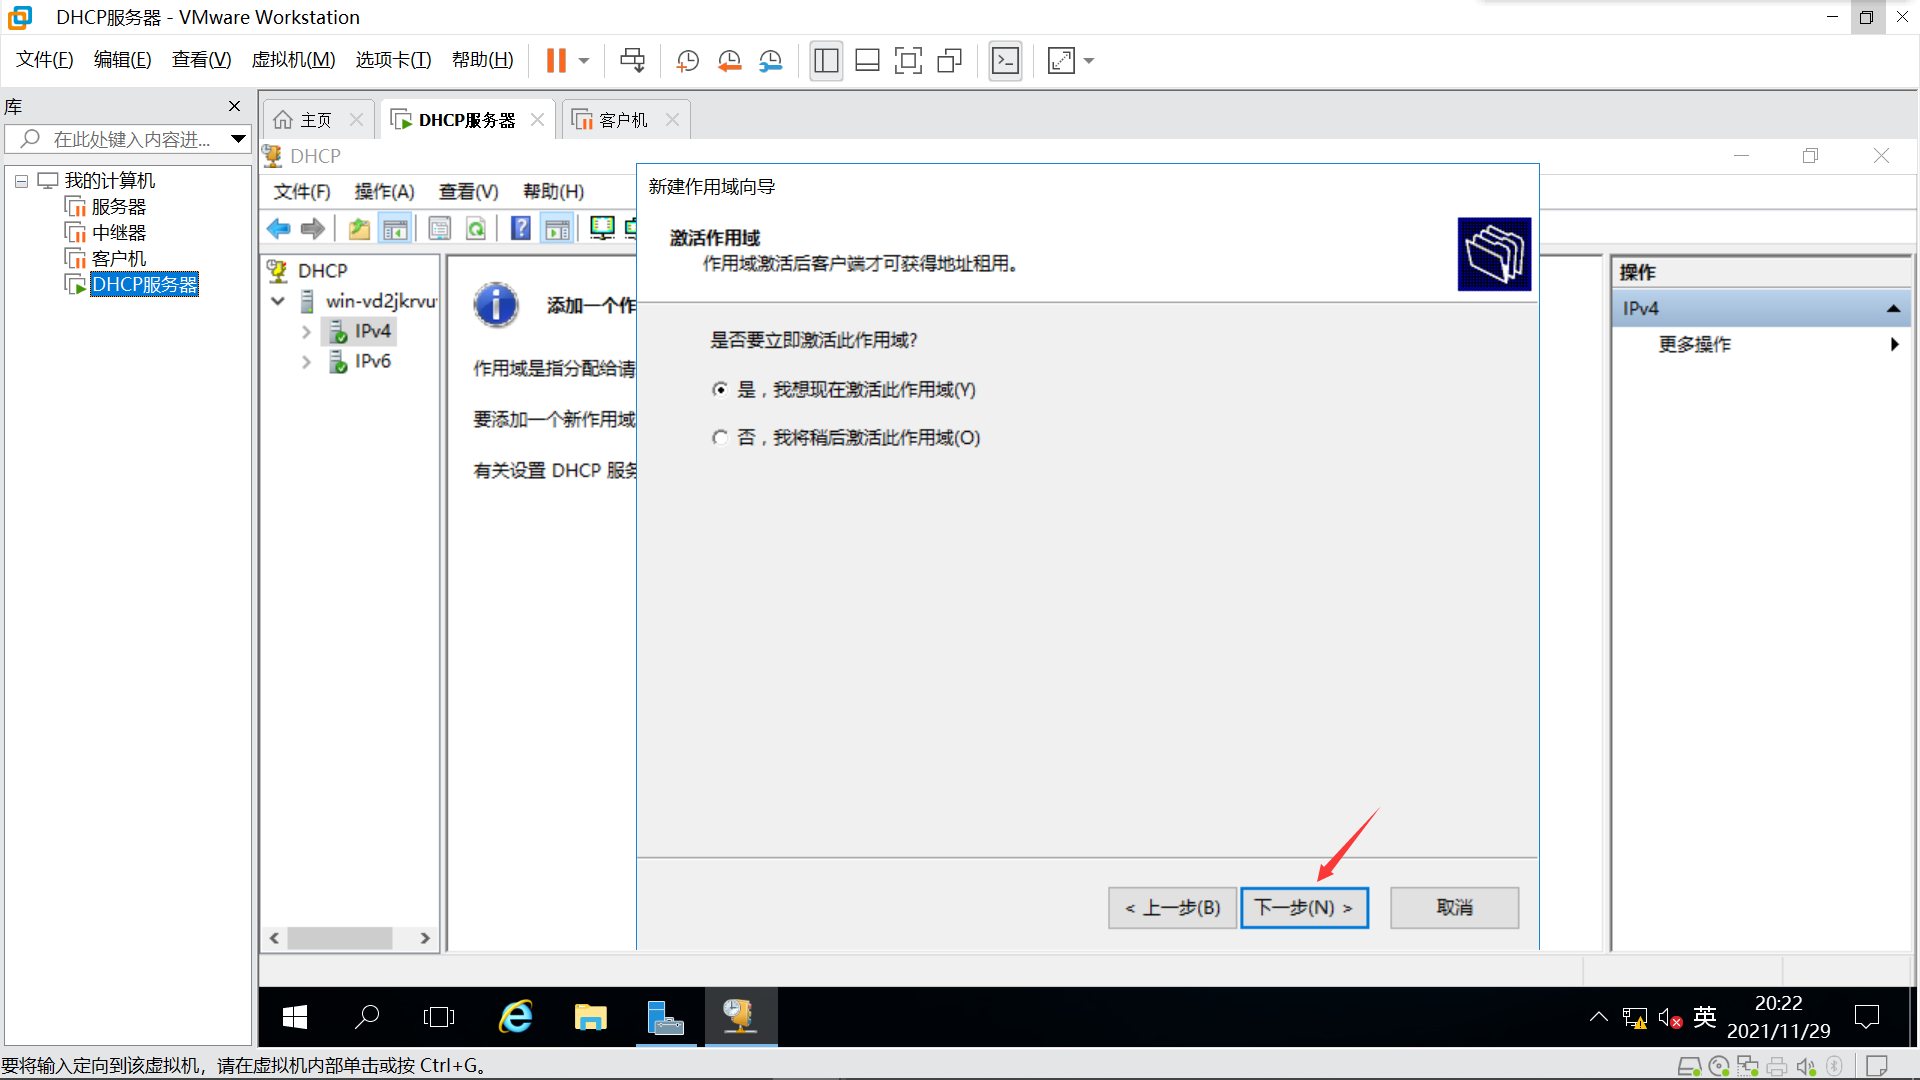Open the snapshot manager icon

tap(770, 61)
